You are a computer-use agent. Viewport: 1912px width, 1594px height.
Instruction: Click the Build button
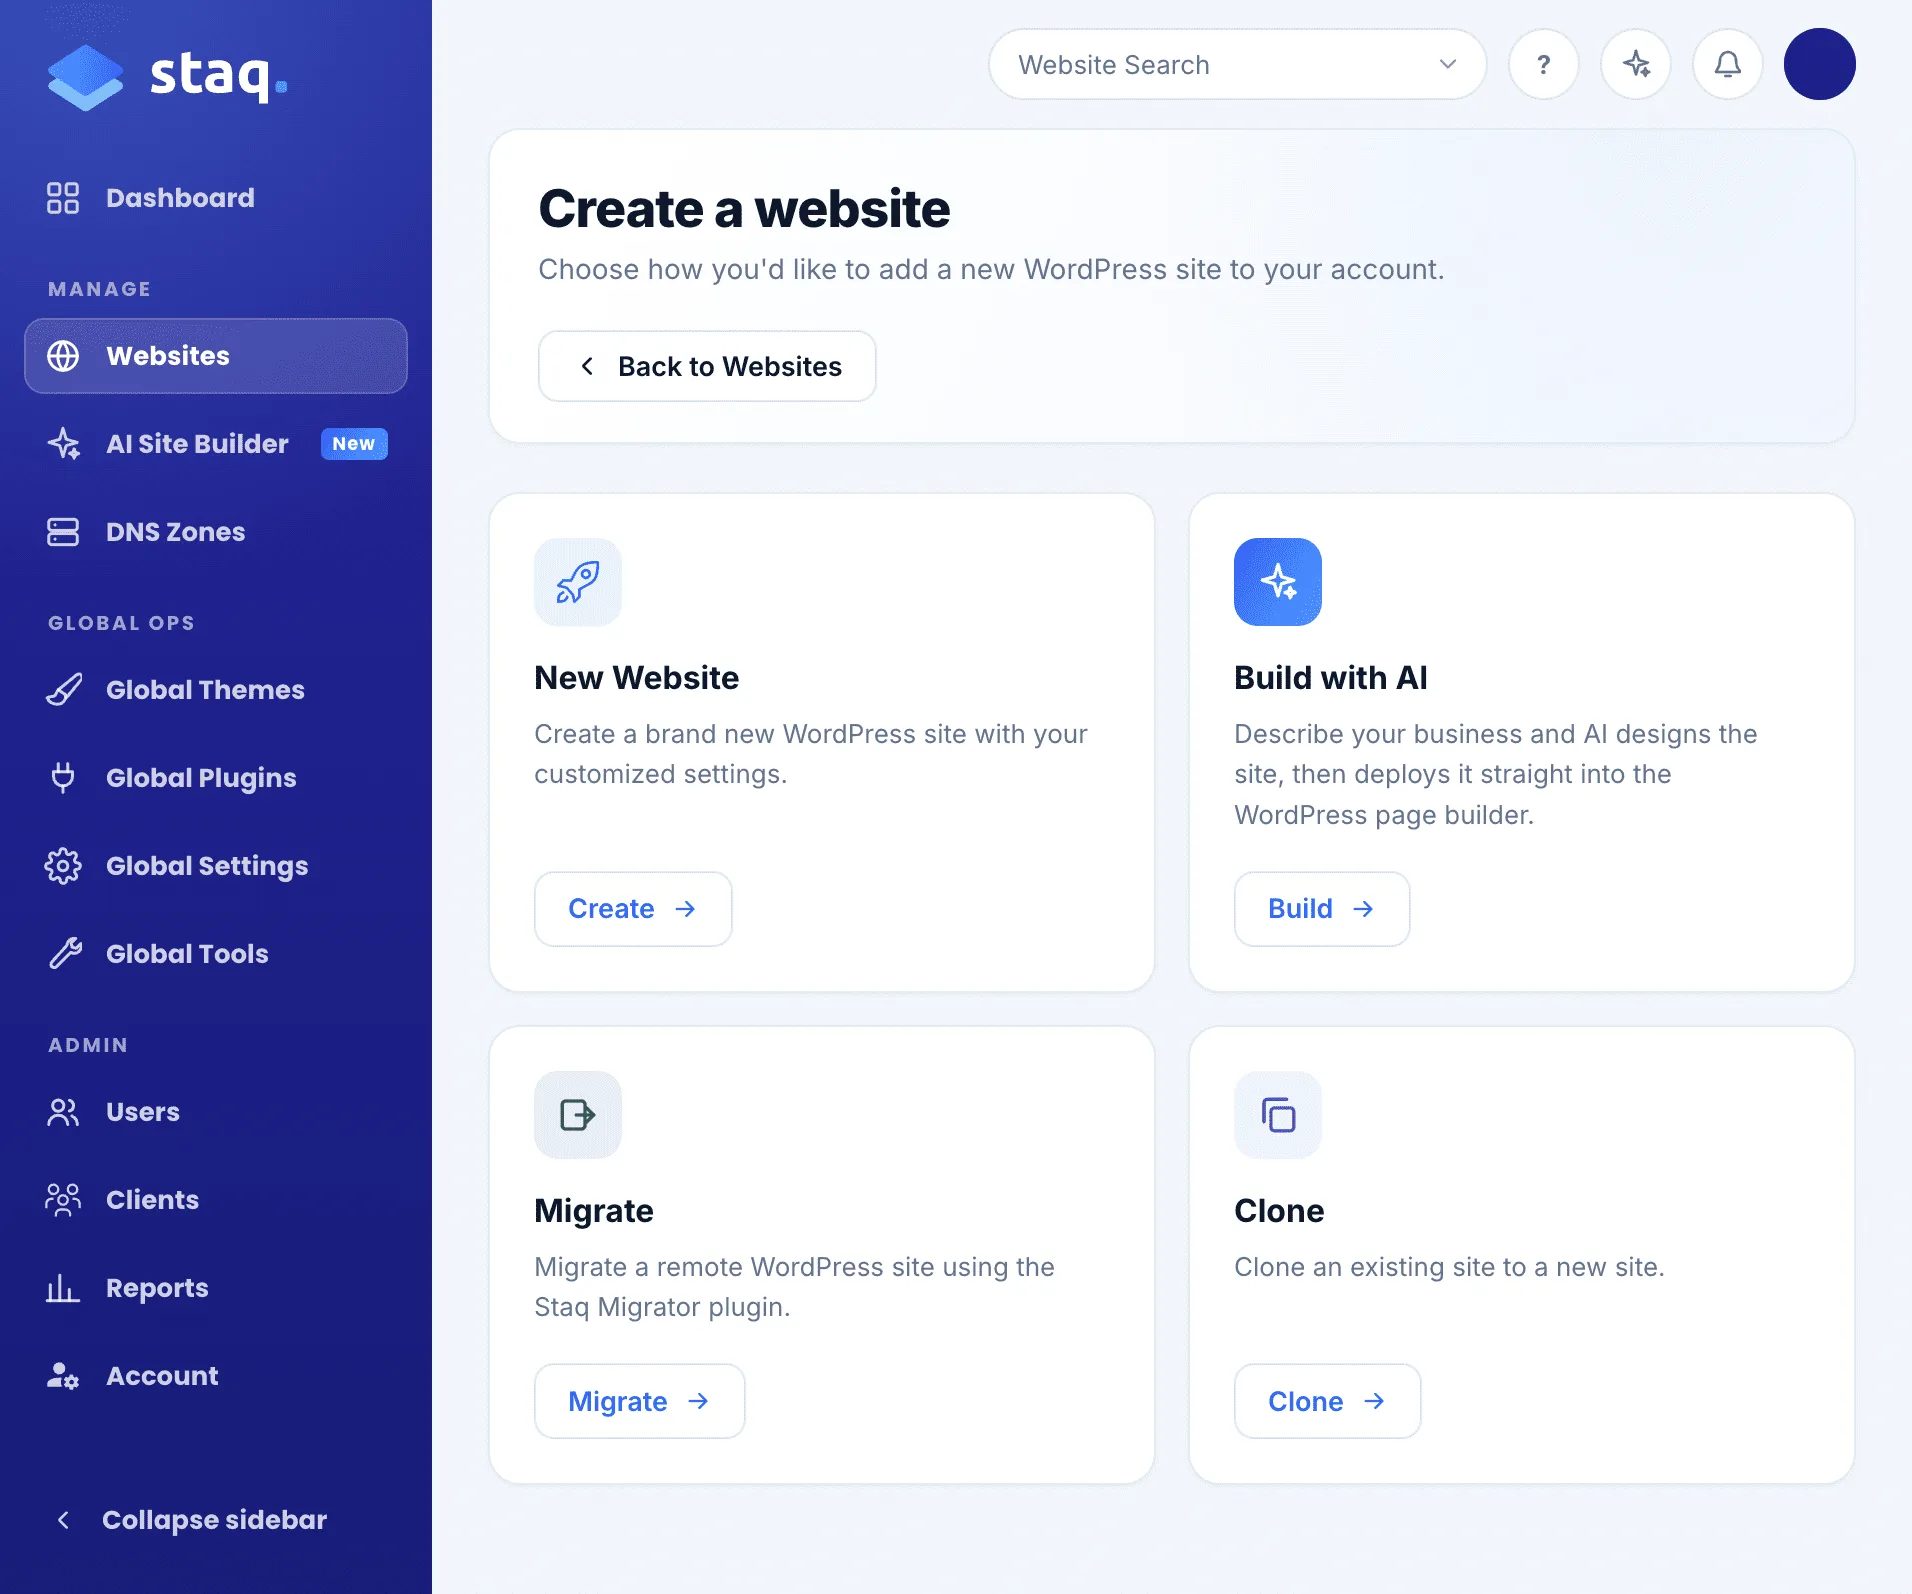coord(1322,909)
